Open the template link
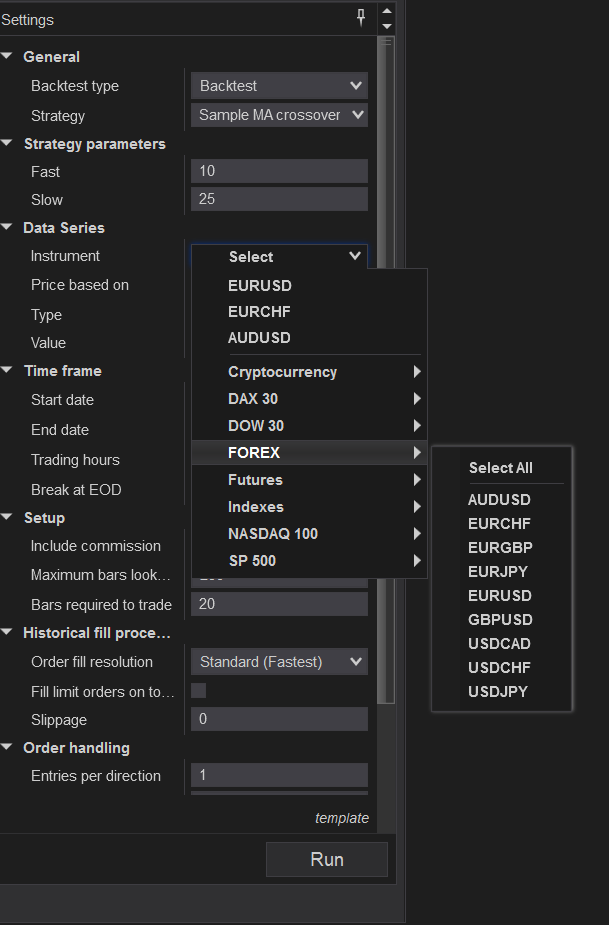This screenshot has width=609, height=925. [341, 818]
